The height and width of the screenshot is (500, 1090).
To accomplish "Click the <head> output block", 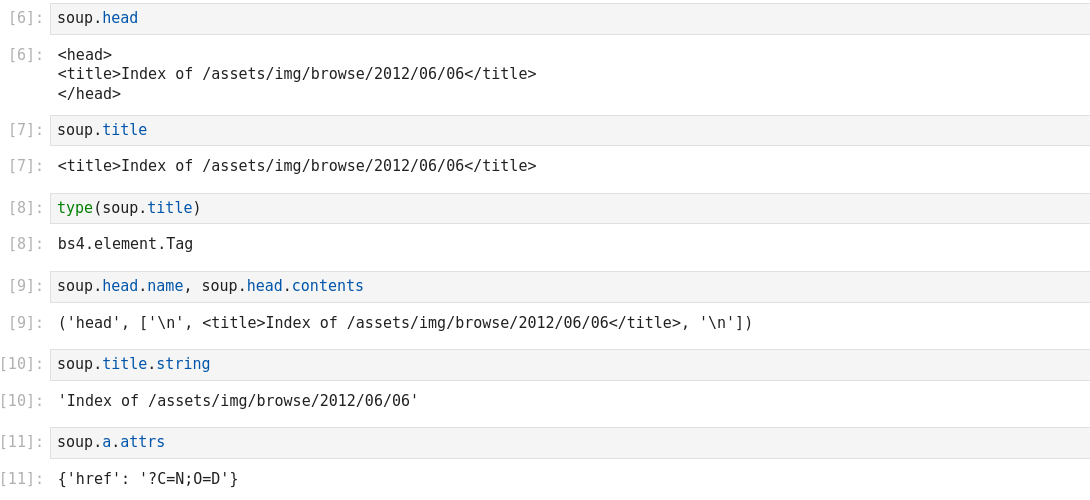I will tap(296, 75).
